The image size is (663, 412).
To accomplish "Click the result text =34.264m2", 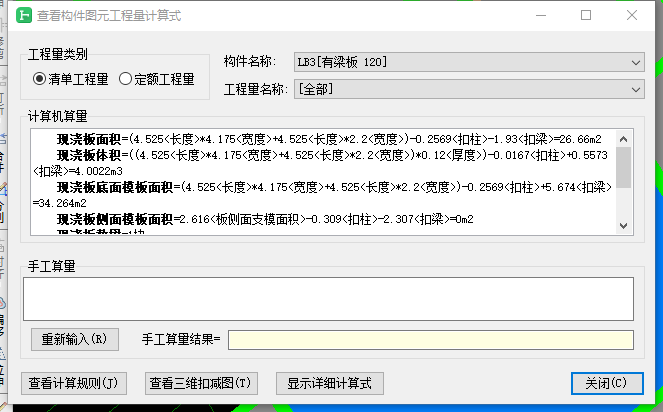I will click(60, 203).
